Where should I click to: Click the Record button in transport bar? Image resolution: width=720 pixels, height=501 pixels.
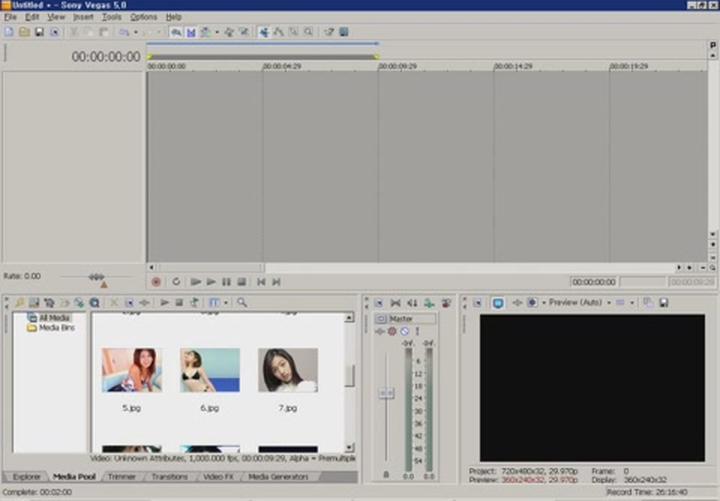(156, 282)
